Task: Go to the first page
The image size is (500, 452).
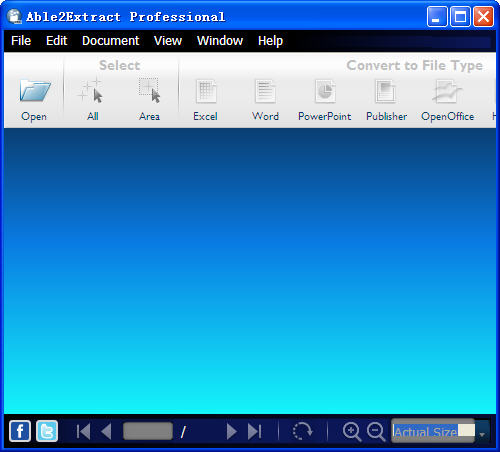Action: point(83,432)
